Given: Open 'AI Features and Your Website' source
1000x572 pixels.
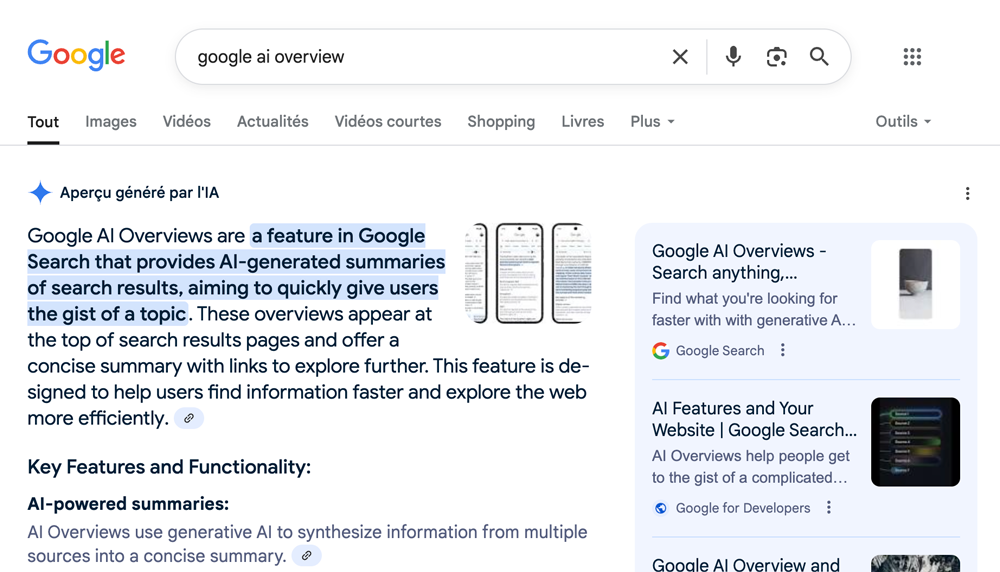Looking at the screenshot, I should [754, 419].
